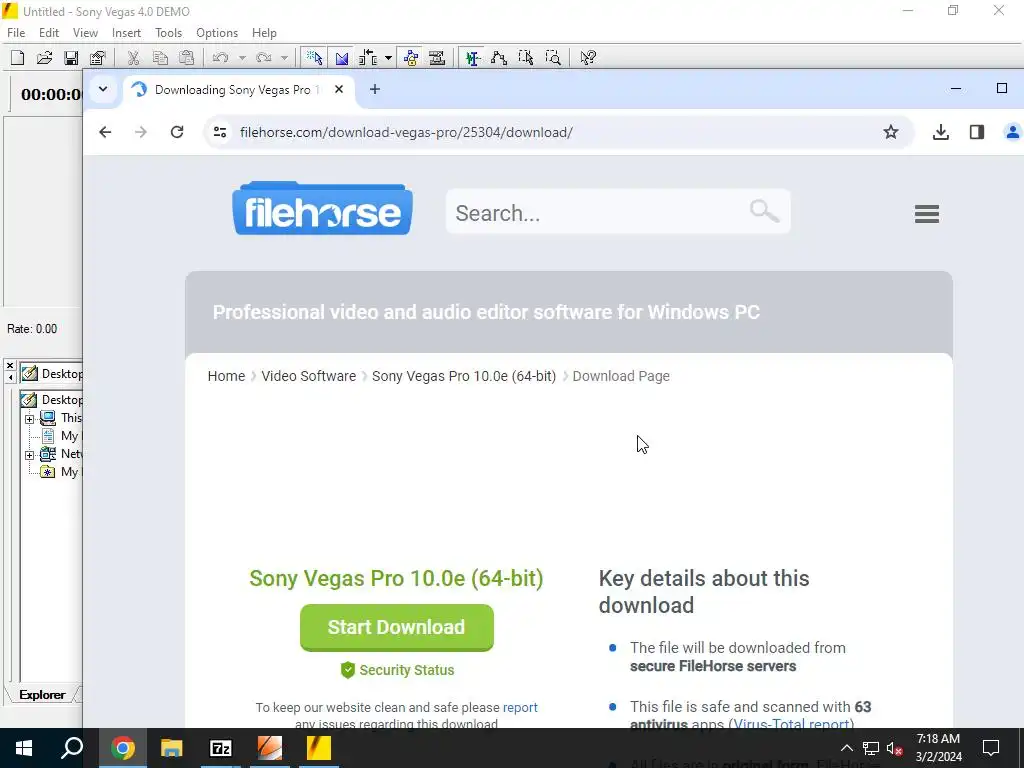The width and height of the screenshot is (1024, 768).
Task: Click the FileHorse logo
Action: click(323, 208)
